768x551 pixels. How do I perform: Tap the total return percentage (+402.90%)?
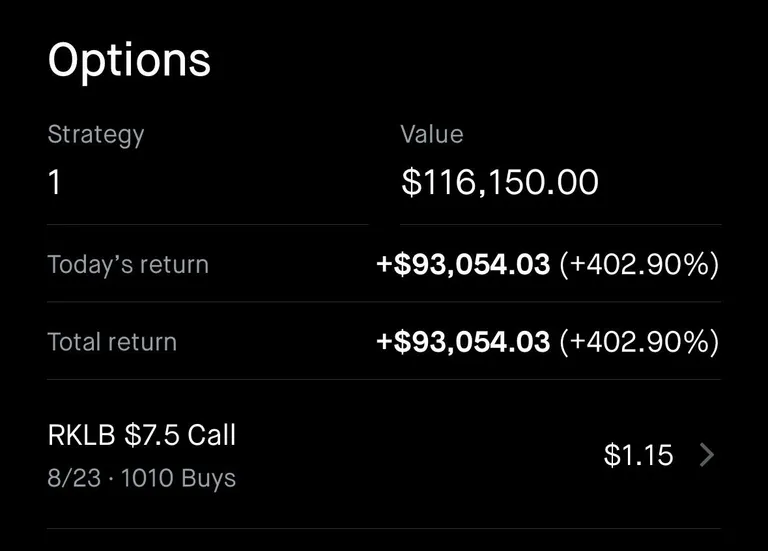(x=638, y=342)
